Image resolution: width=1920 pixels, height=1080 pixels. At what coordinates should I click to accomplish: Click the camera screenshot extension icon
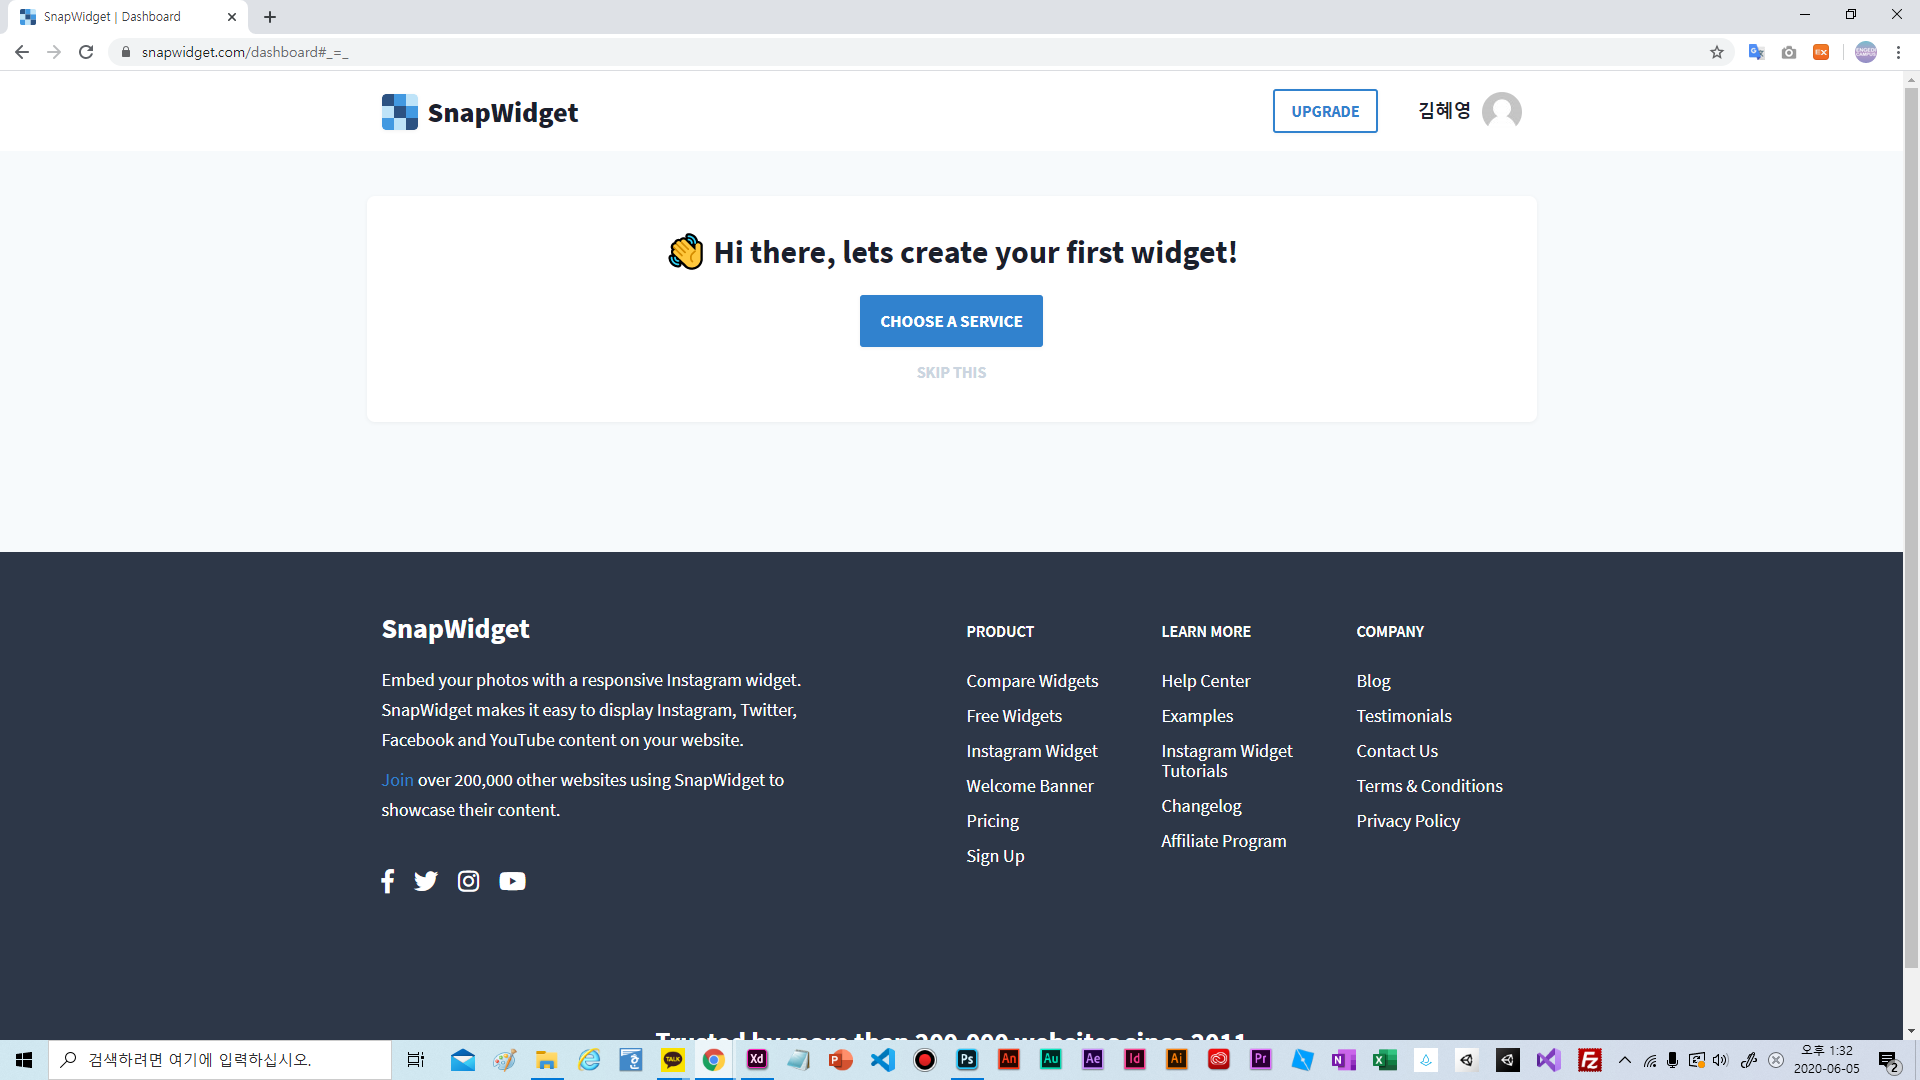point(1789,52)
